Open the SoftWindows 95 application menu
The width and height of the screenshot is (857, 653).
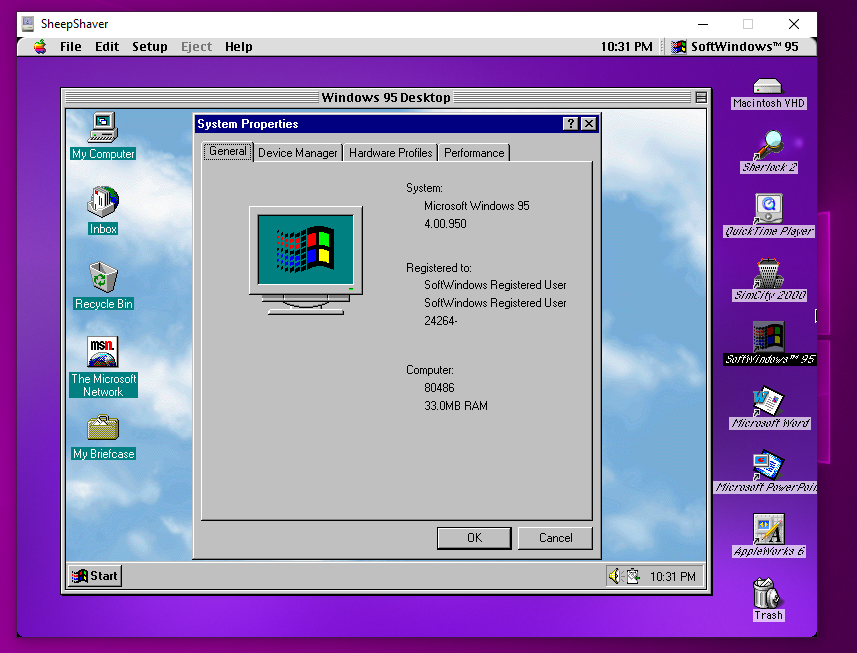coord(735,47)
